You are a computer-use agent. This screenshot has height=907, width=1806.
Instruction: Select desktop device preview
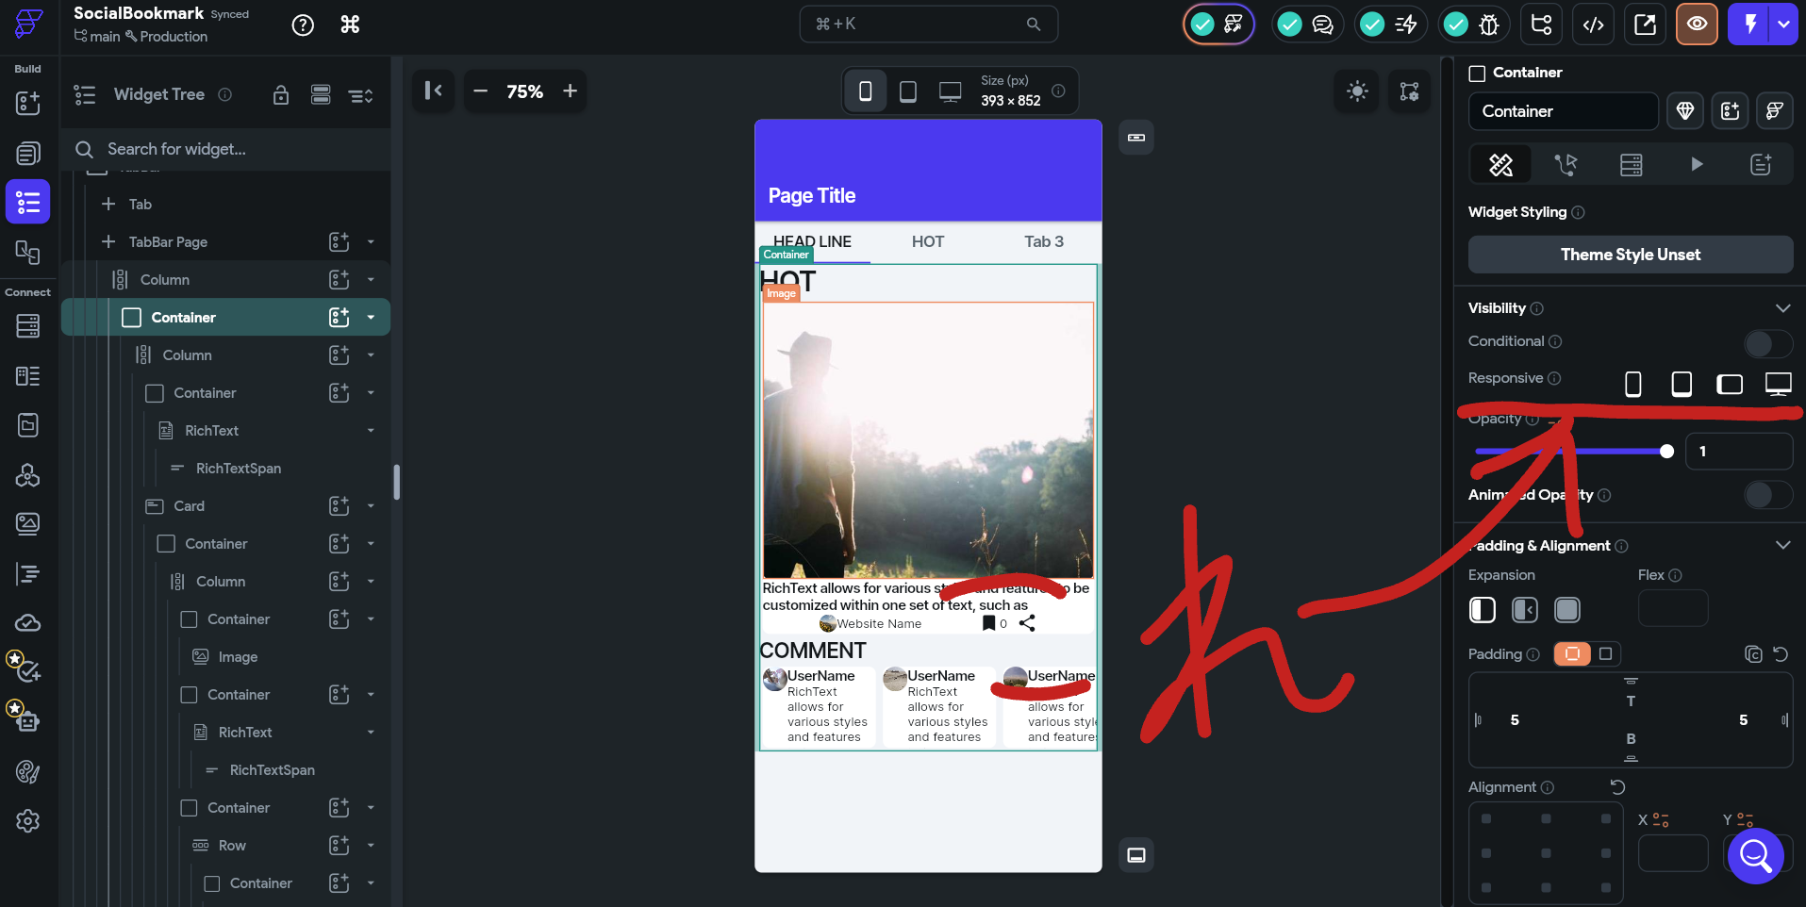coord(950,91)
